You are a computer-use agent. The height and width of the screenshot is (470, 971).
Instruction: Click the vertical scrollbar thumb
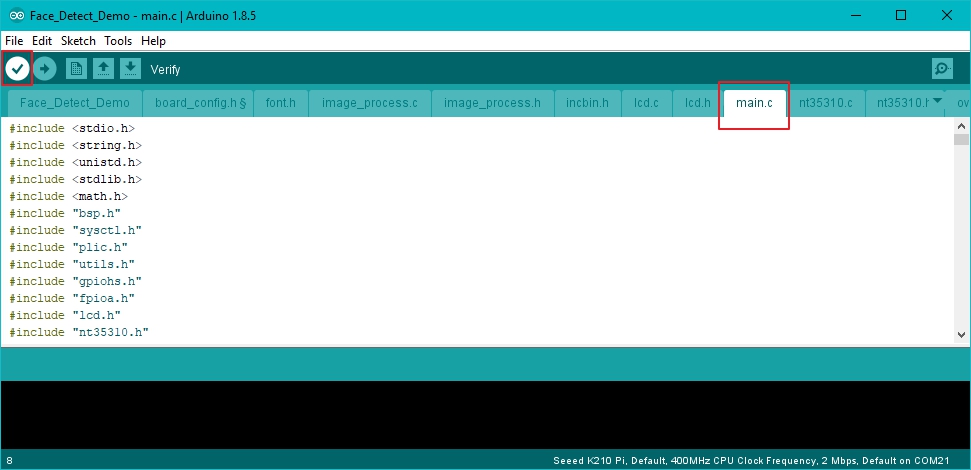pyautogui.click(x=961, y=139)
